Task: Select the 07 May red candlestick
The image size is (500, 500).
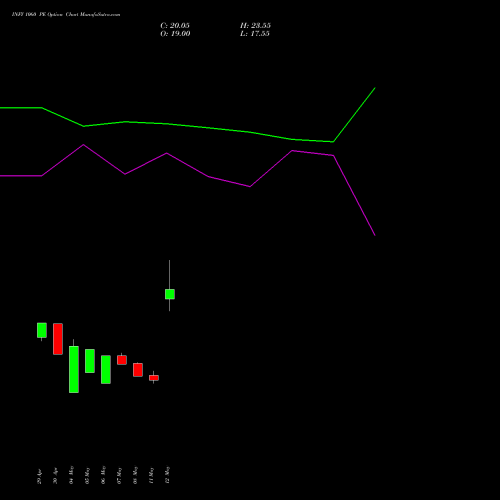Action: point(122,360)
